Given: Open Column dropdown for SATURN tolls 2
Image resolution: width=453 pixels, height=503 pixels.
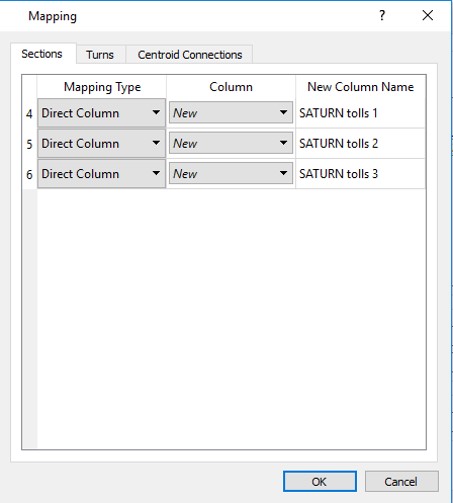Looking at the screenshot, I should 231,143.
